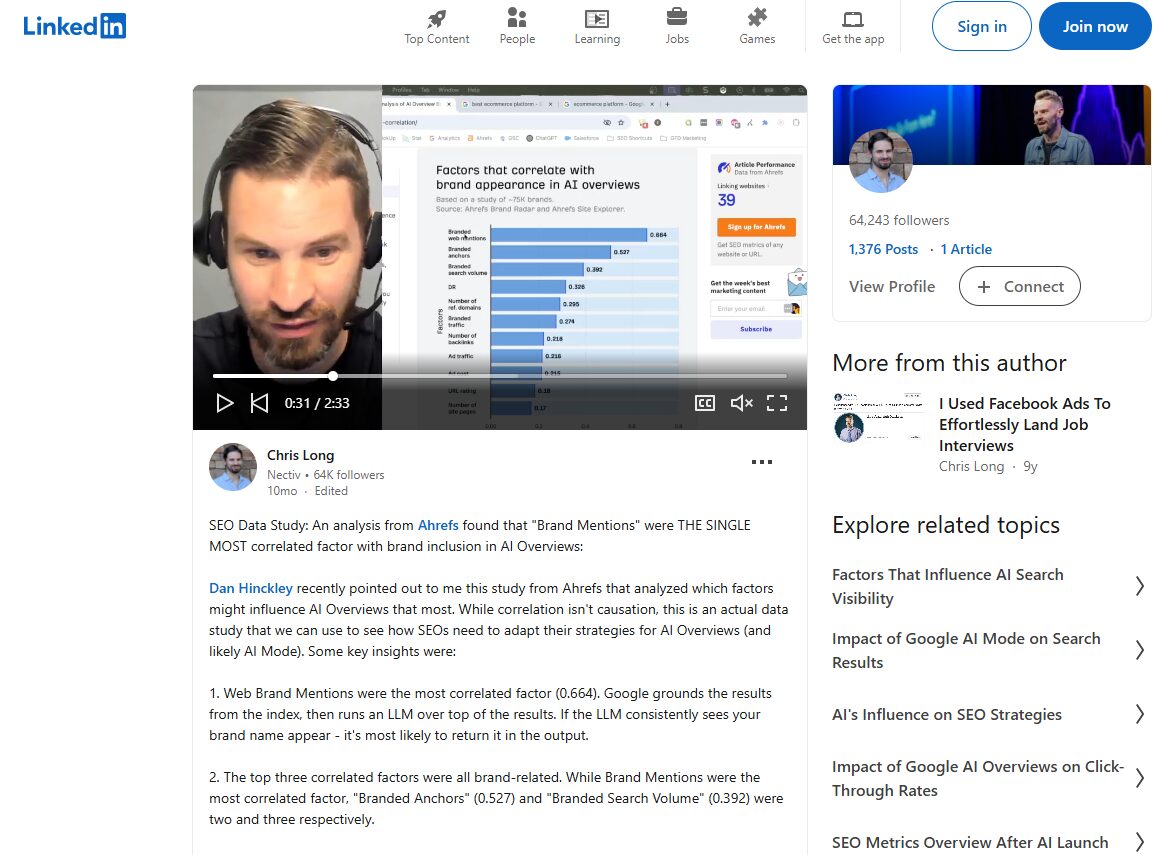This screenshot has height=855, width=1176.
Task: Click the LinkedIn logo
Action: (74, 26)
